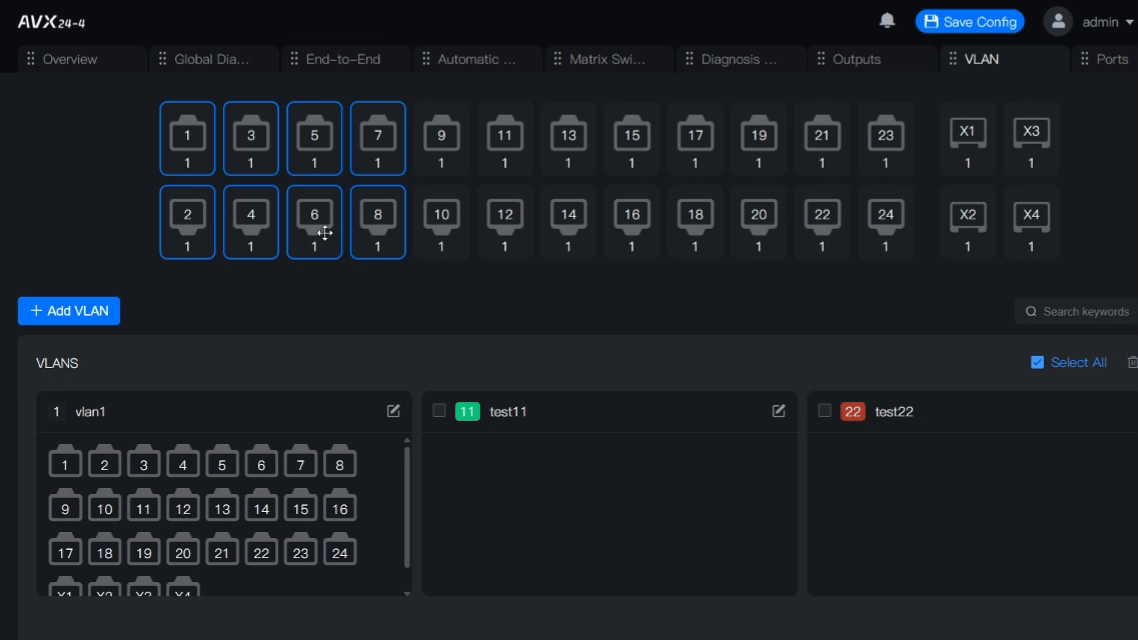Select port 9 in the top panel

pyautogui.click(x=441, y=138)
